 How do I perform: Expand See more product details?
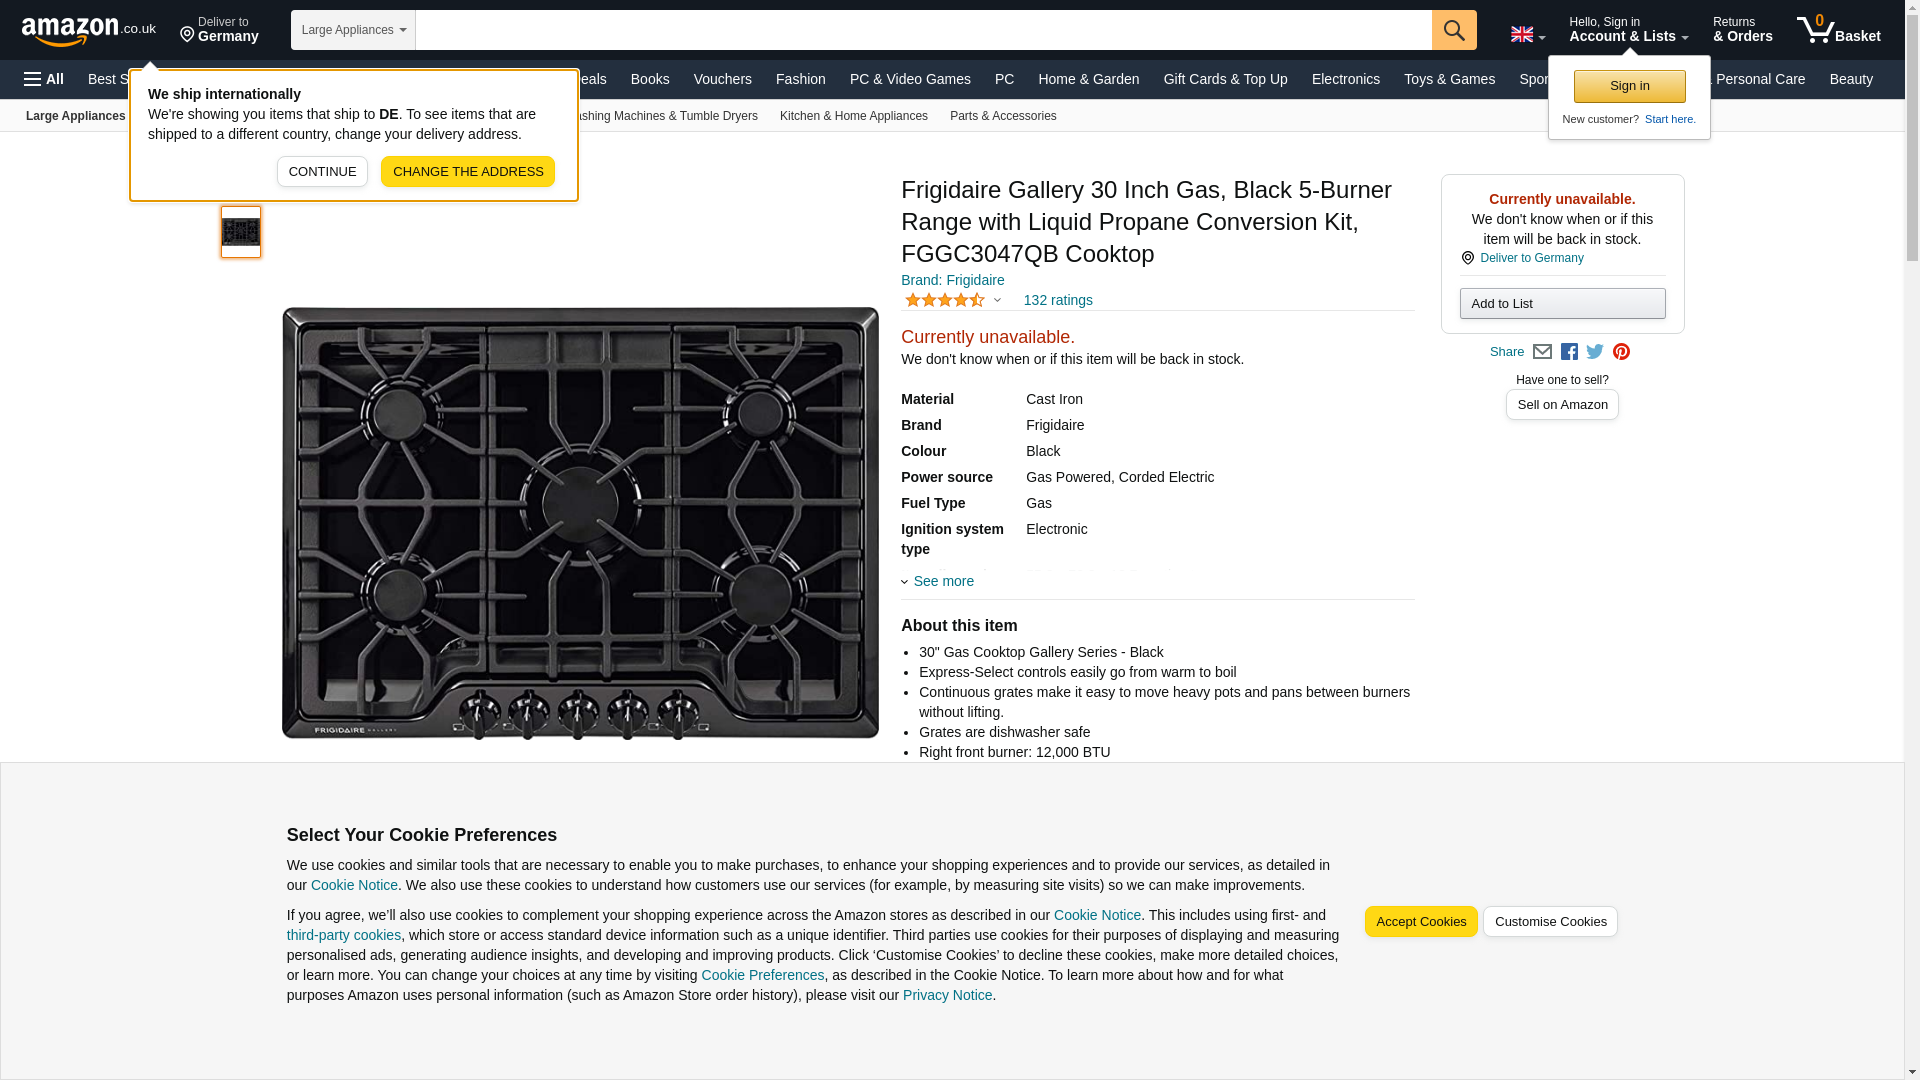[x=942, y=581]
